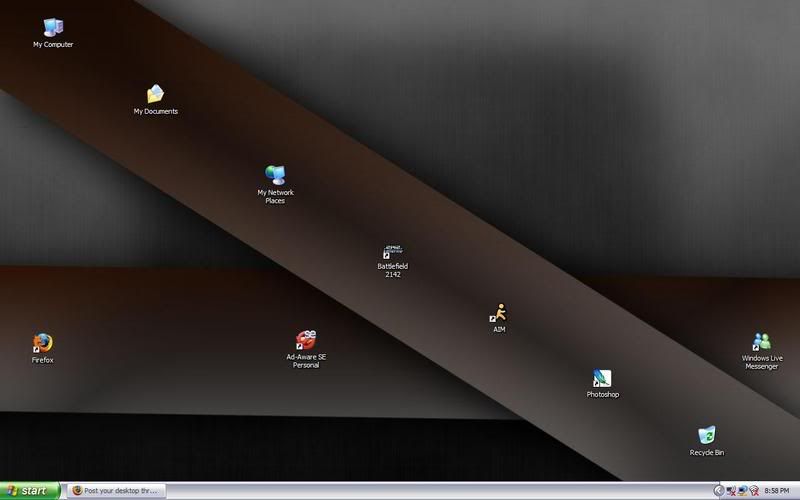Click the 'Recycle Bin' label text
The image size is (800, 500).
pyautogui.click(x=706, y=453)
